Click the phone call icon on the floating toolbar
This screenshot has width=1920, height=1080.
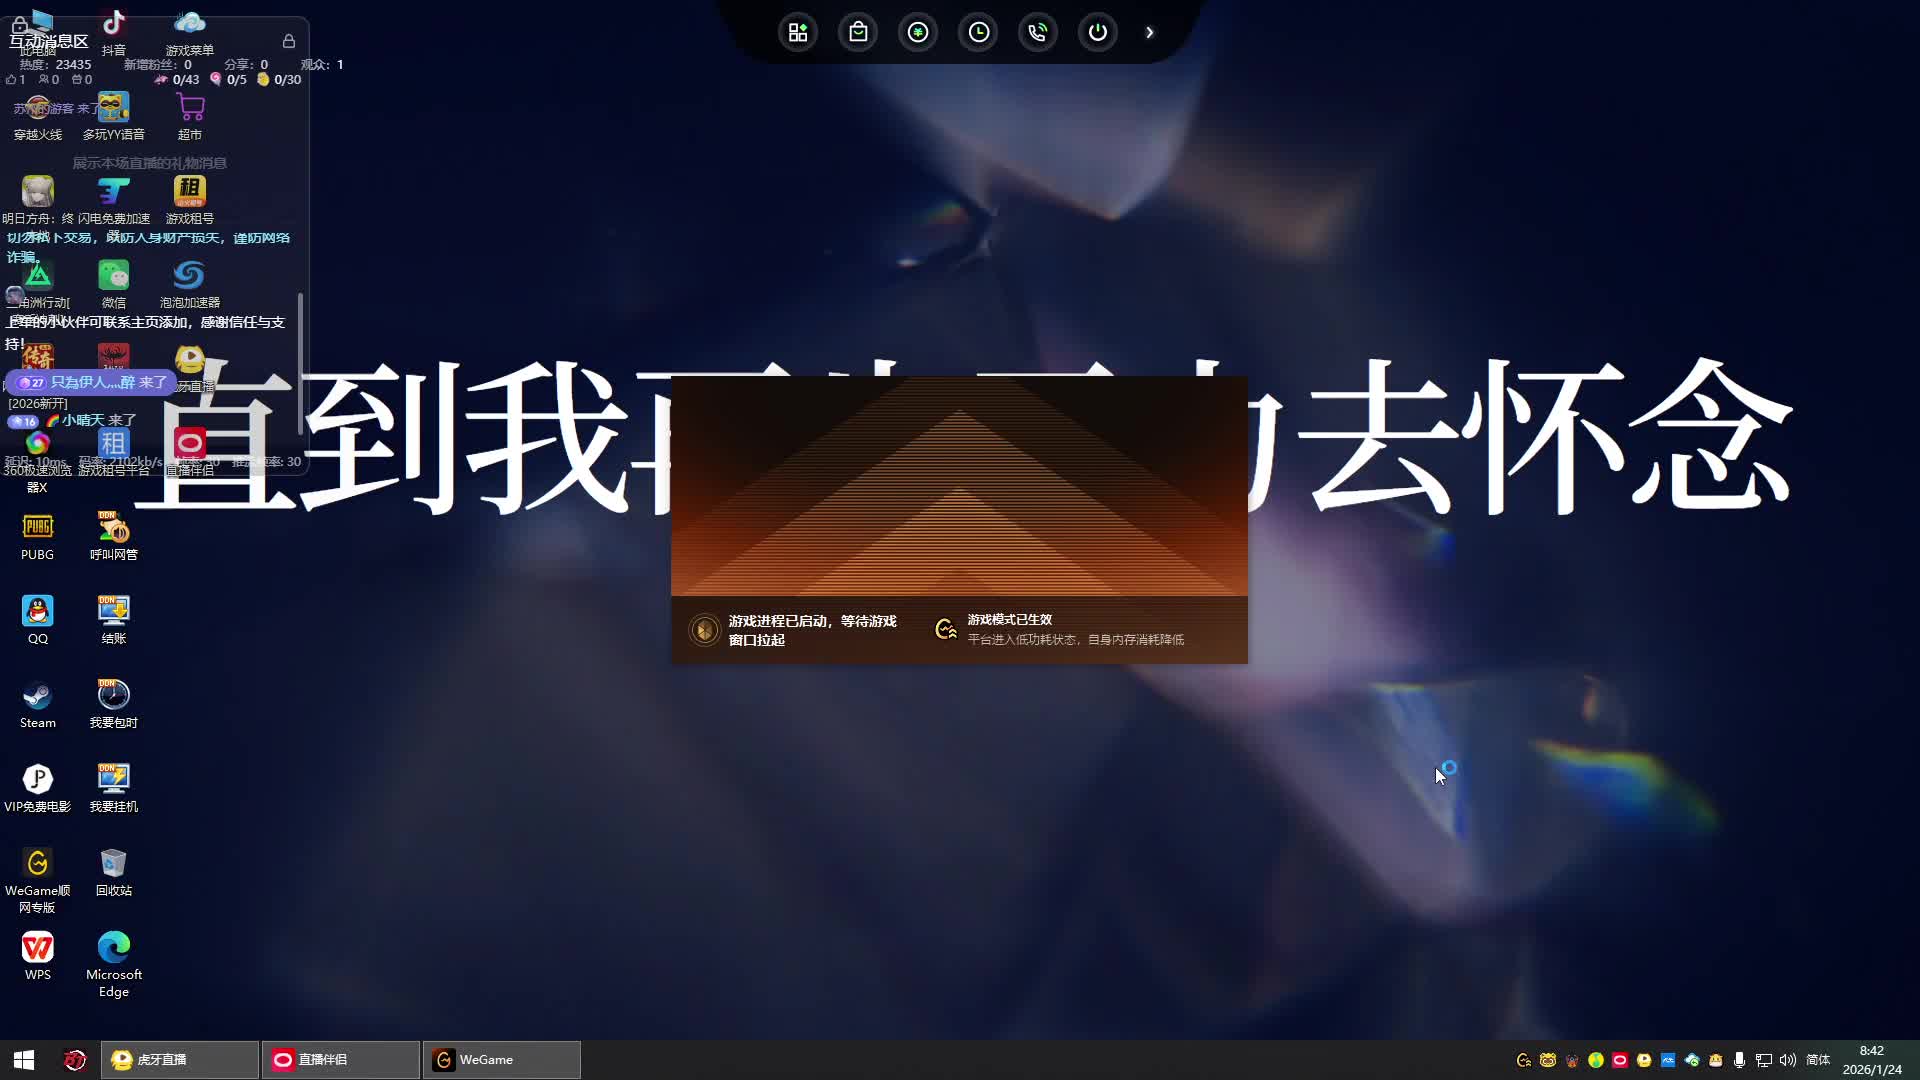click(x=1038, y=32)
